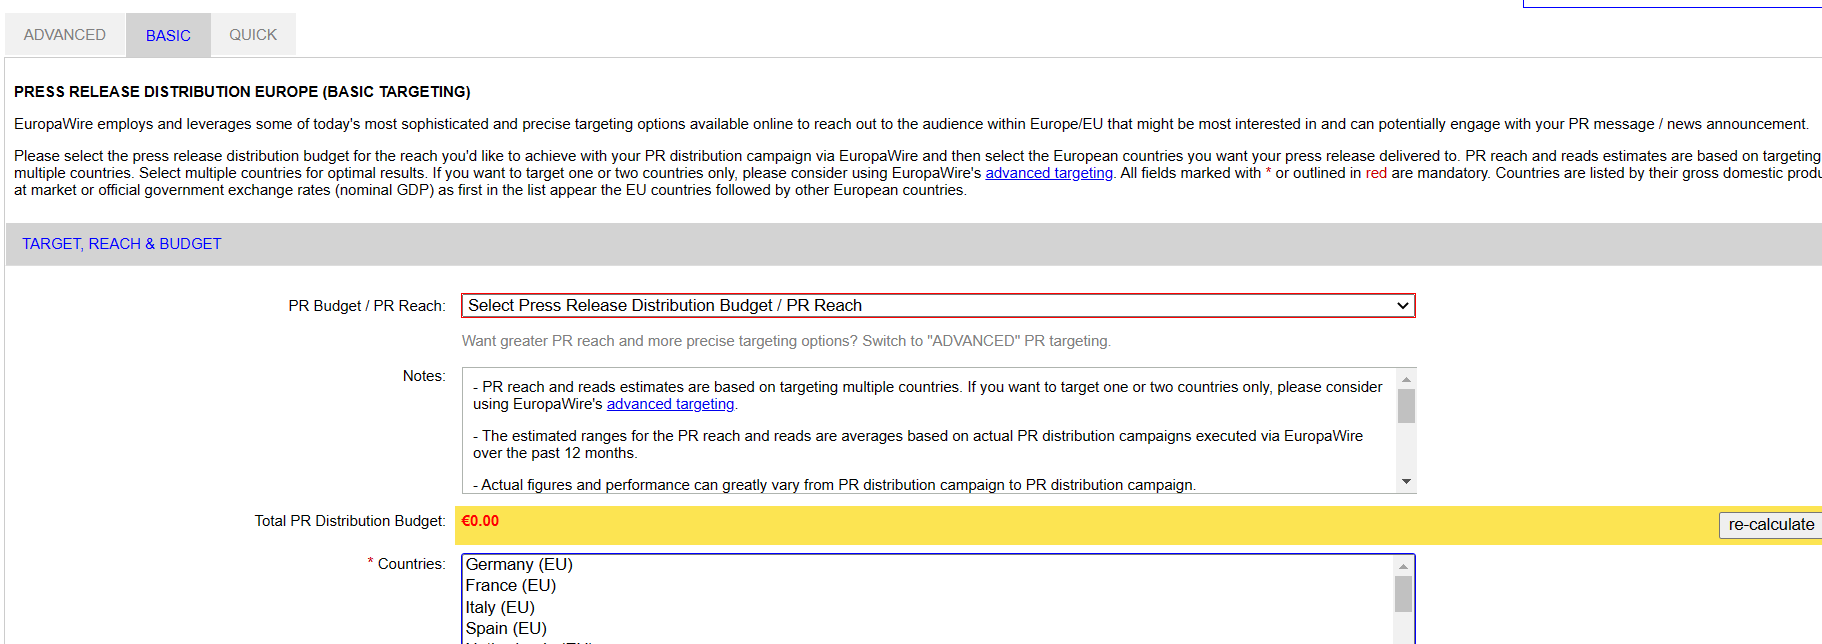Viewport: 1822px width, 644px height.
Task: Click the Countries list scroll up arrow
Action: [x=1403, y=567]
